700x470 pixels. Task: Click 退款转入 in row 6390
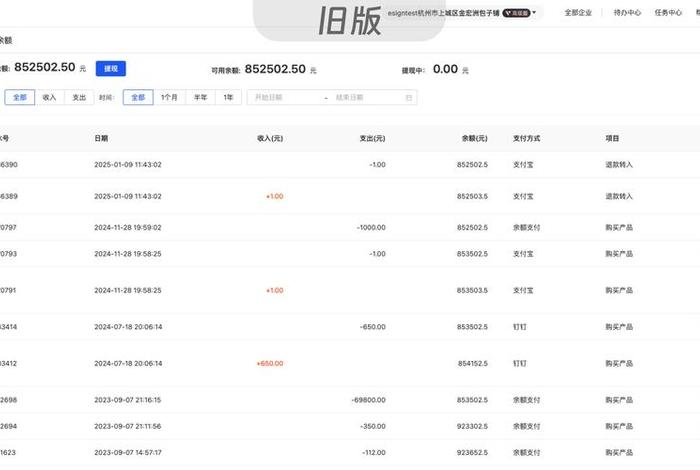tap(619, 165)
